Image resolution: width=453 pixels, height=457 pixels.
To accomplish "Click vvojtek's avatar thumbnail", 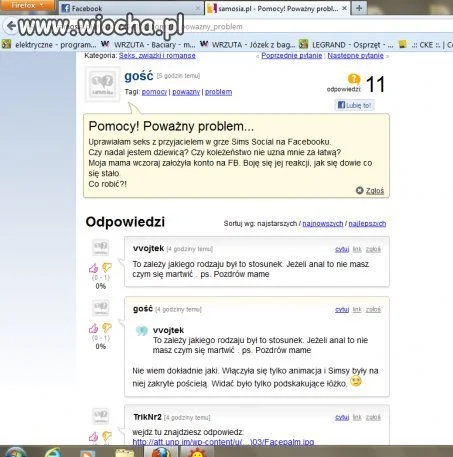I will click(100, 247).
